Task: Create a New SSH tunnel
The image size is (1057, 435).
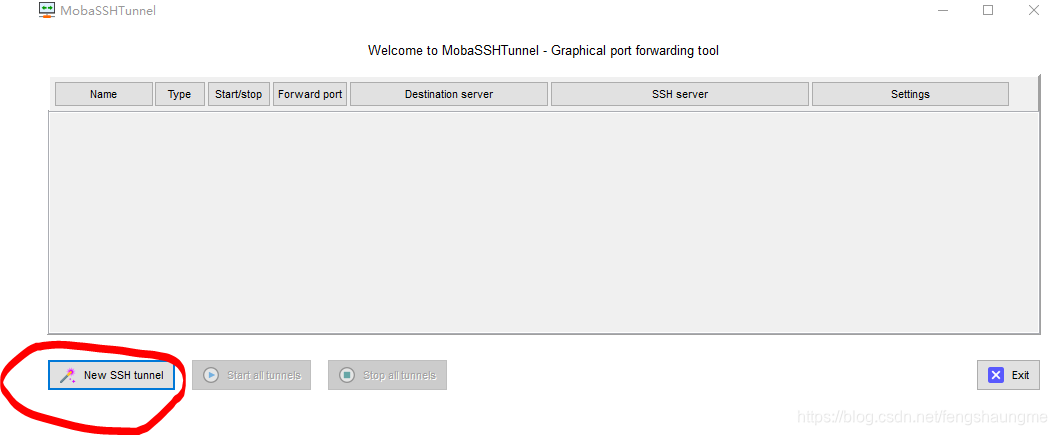Action: pos(112,375)
